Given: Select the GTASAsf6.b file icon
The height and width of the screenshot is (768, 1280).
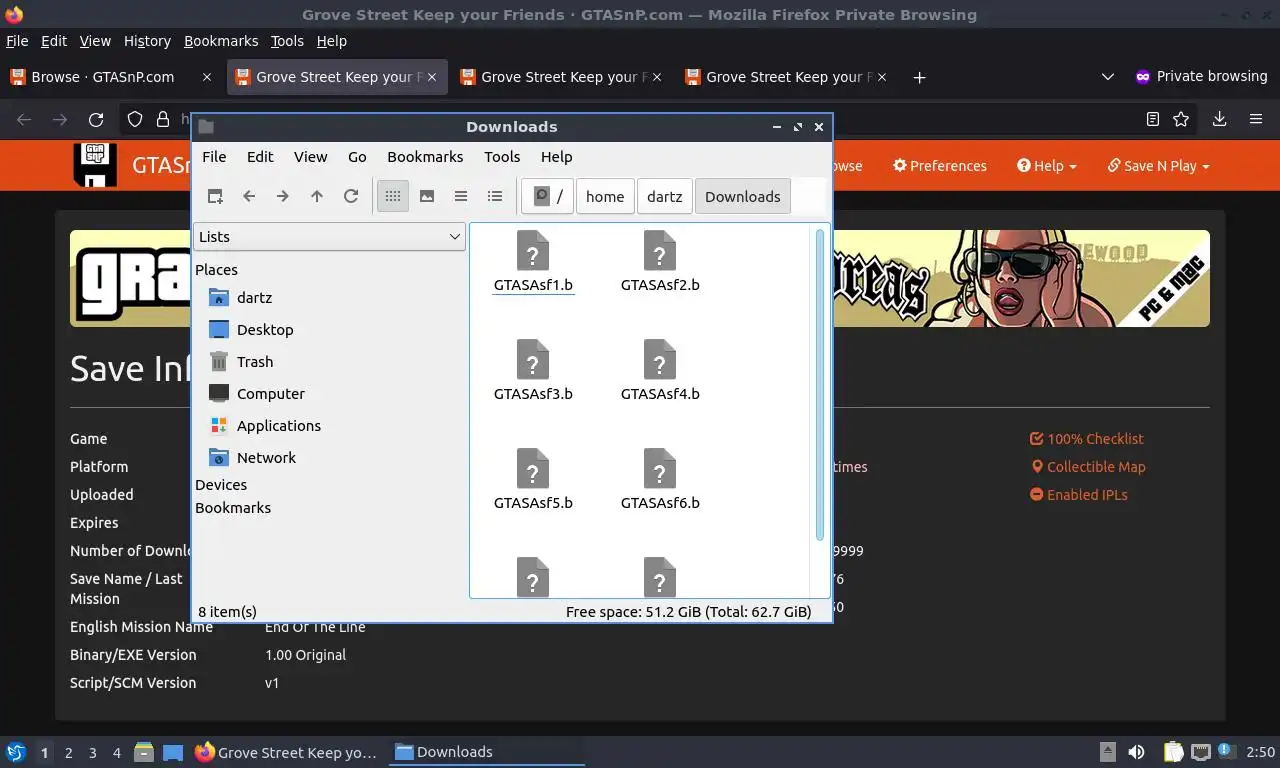Looking at the screenshot, I should (x=660, y=469).
